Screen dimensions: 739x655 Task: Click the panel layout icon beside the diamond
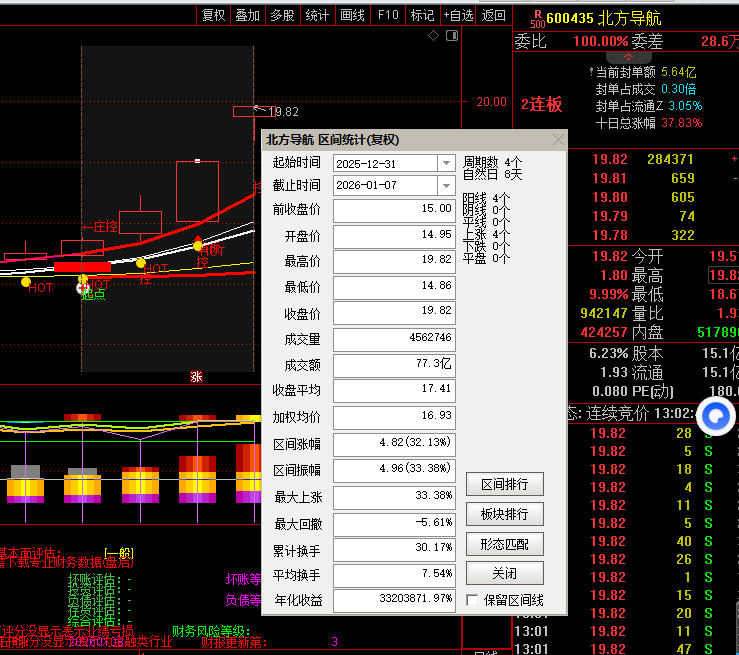tap(450, 35)
